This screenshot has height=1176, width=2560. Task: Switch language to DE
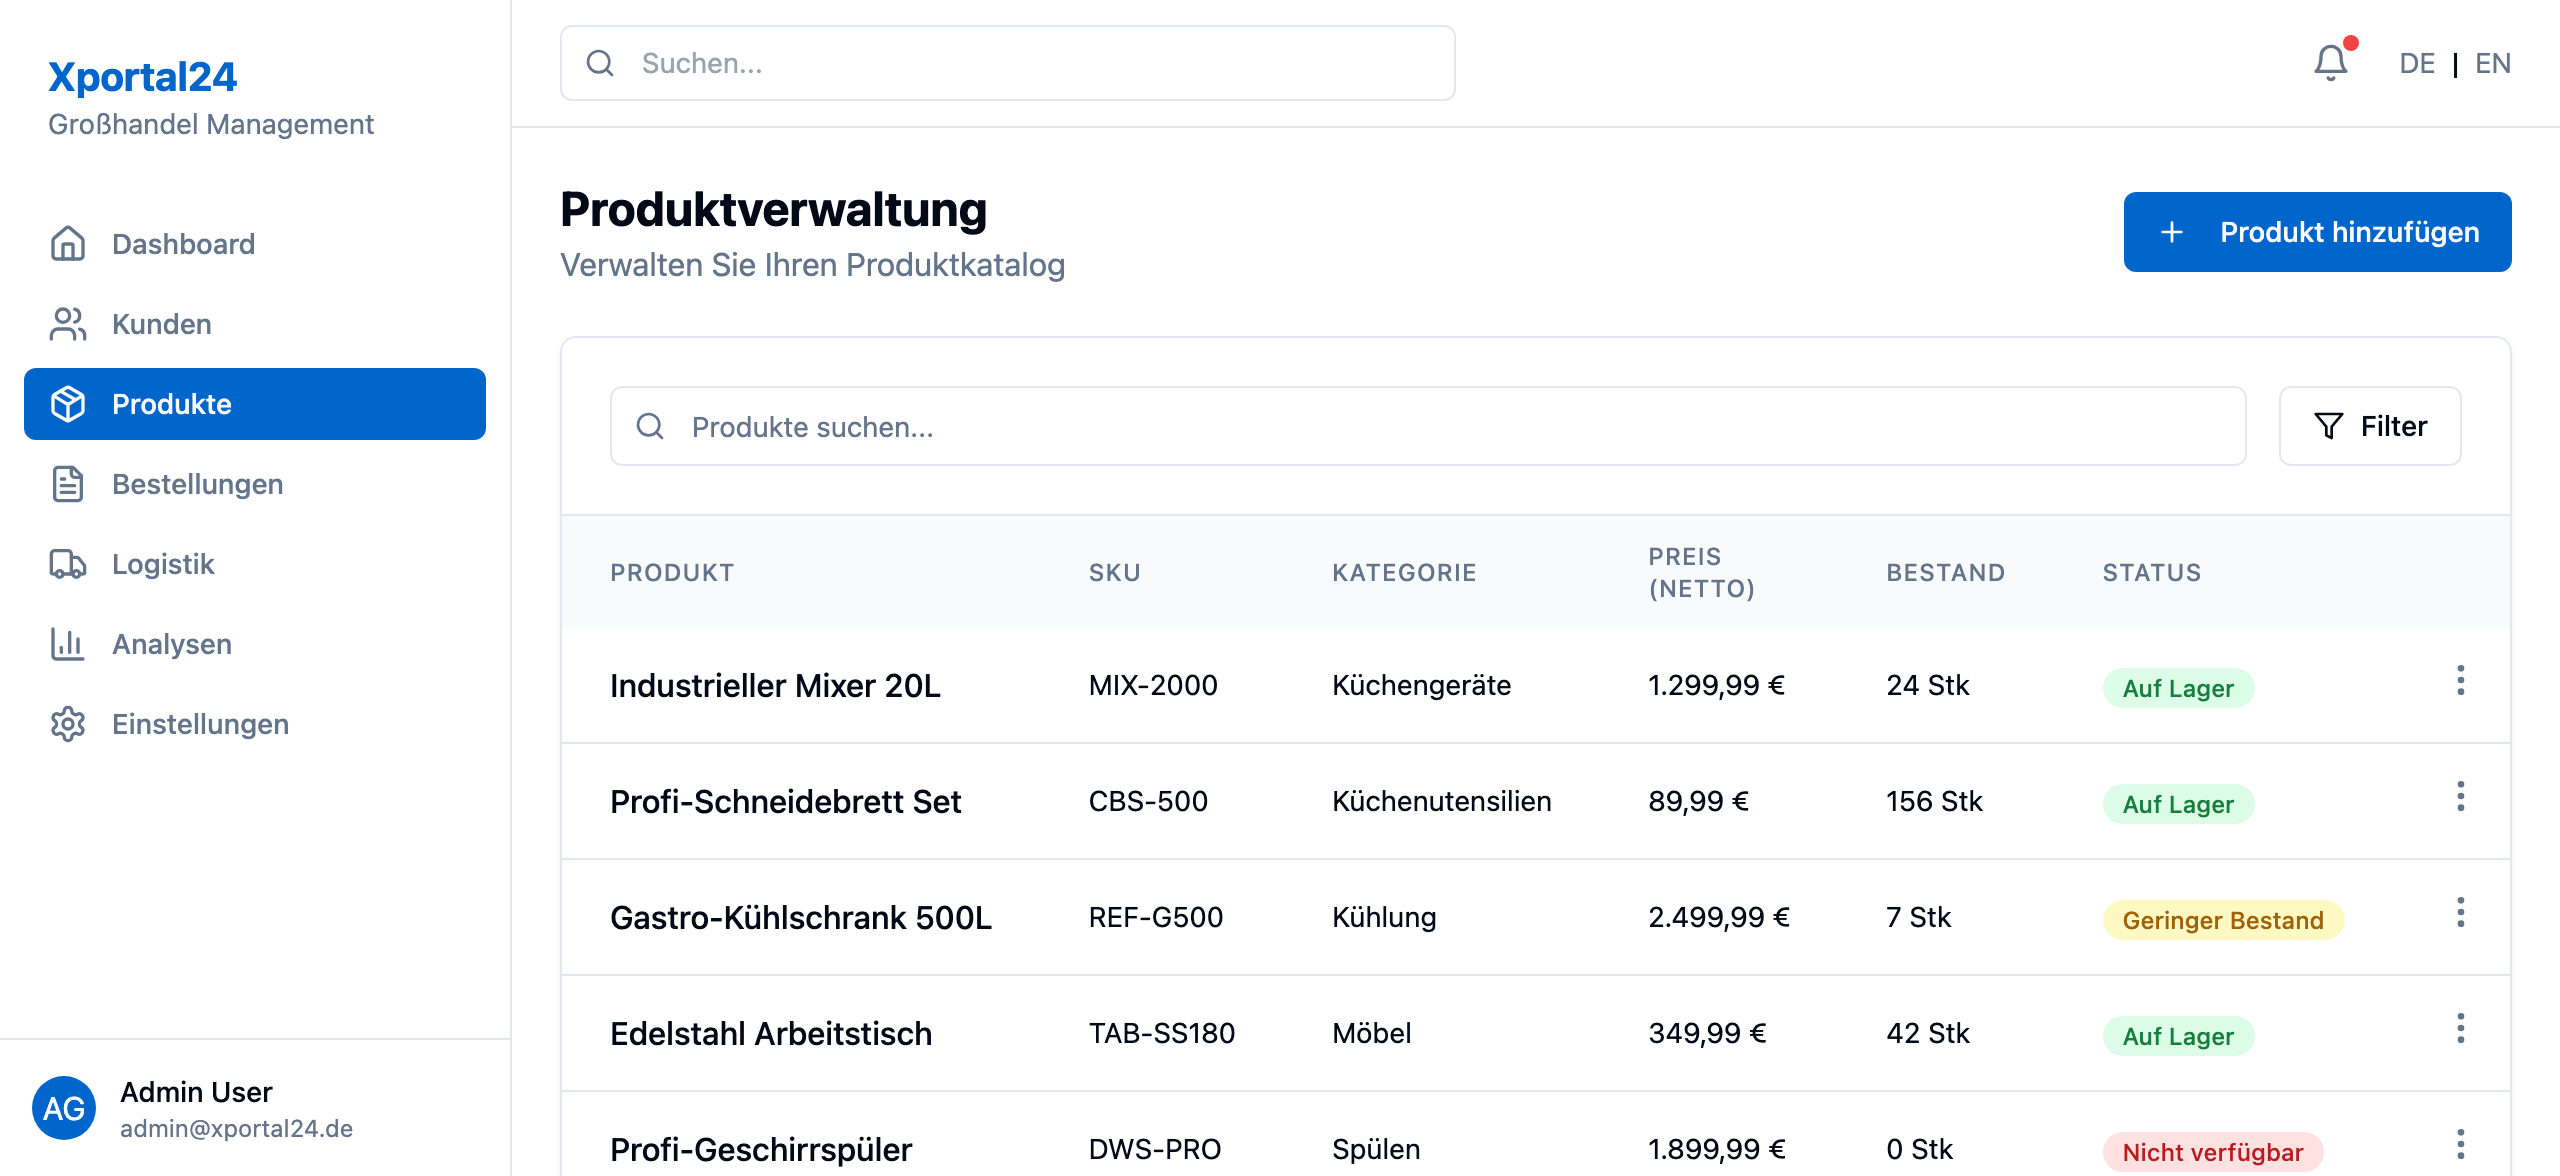coord(2417,63)
